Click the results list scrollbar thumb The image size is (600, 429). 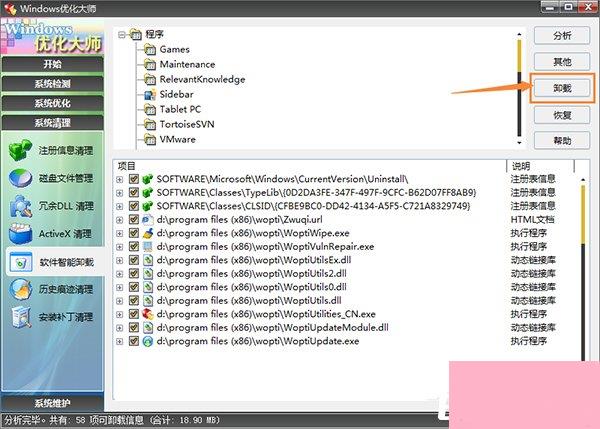pos(583,214)
